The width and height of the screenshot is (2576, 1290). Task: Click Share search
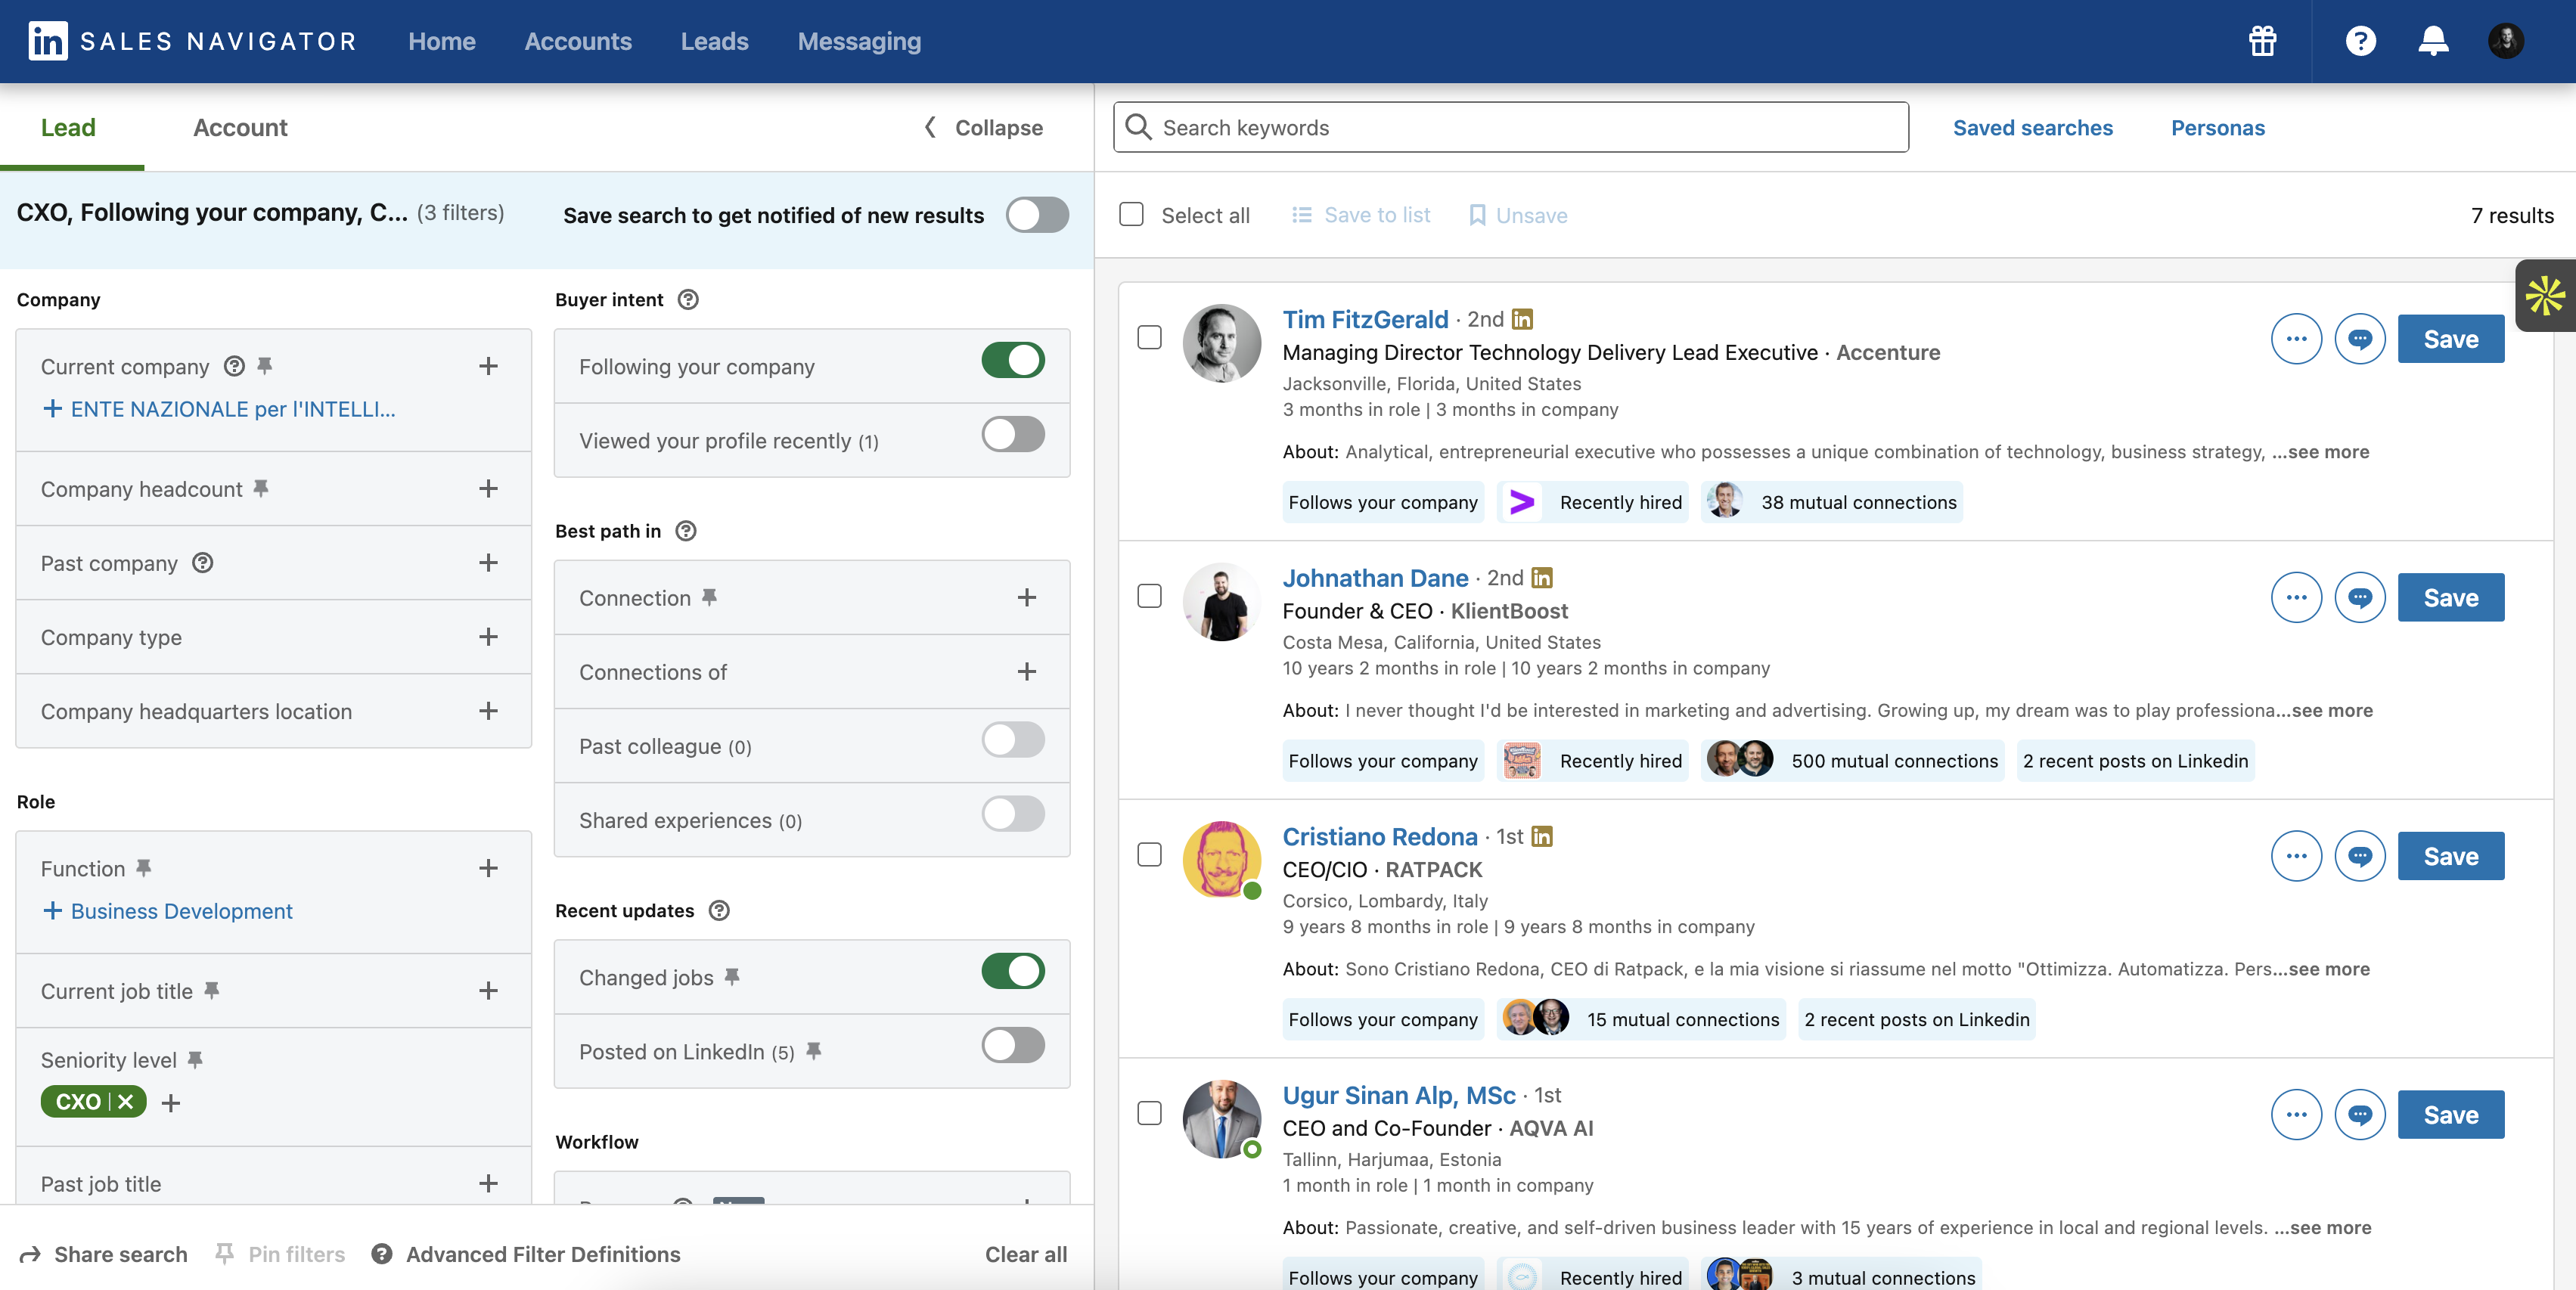pos(103,1254)
